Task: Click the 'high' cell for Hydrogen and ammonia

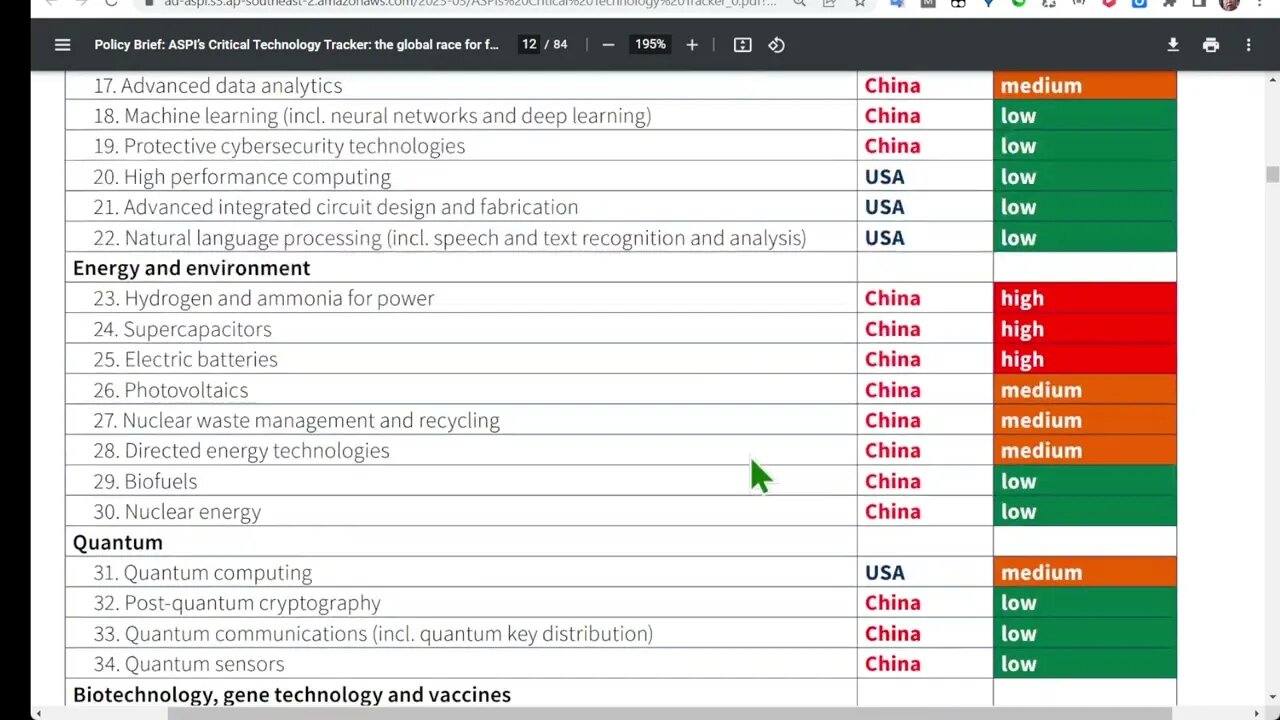Action: pyautogui.click(x=1085, y=298)
